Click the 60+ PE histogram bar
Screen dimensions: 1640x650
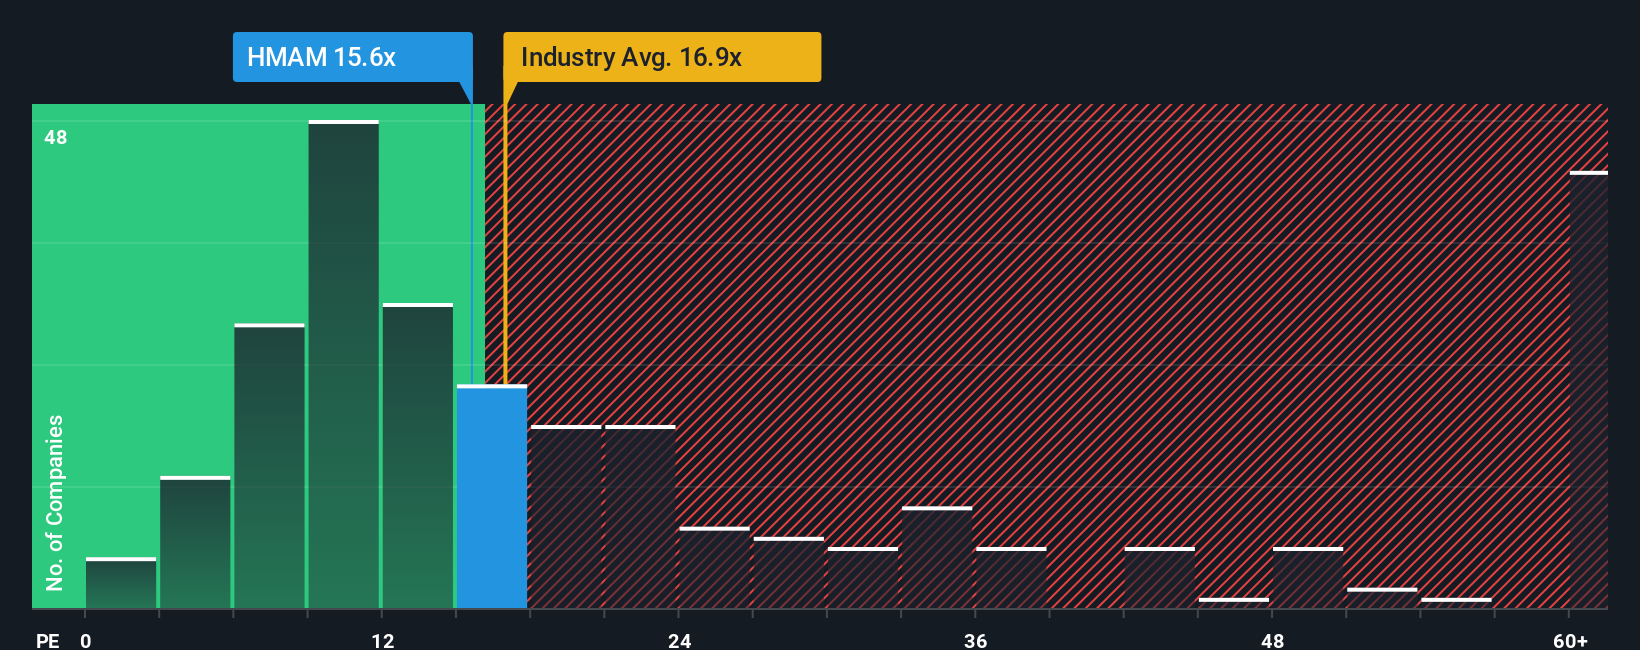(1588, 390)
